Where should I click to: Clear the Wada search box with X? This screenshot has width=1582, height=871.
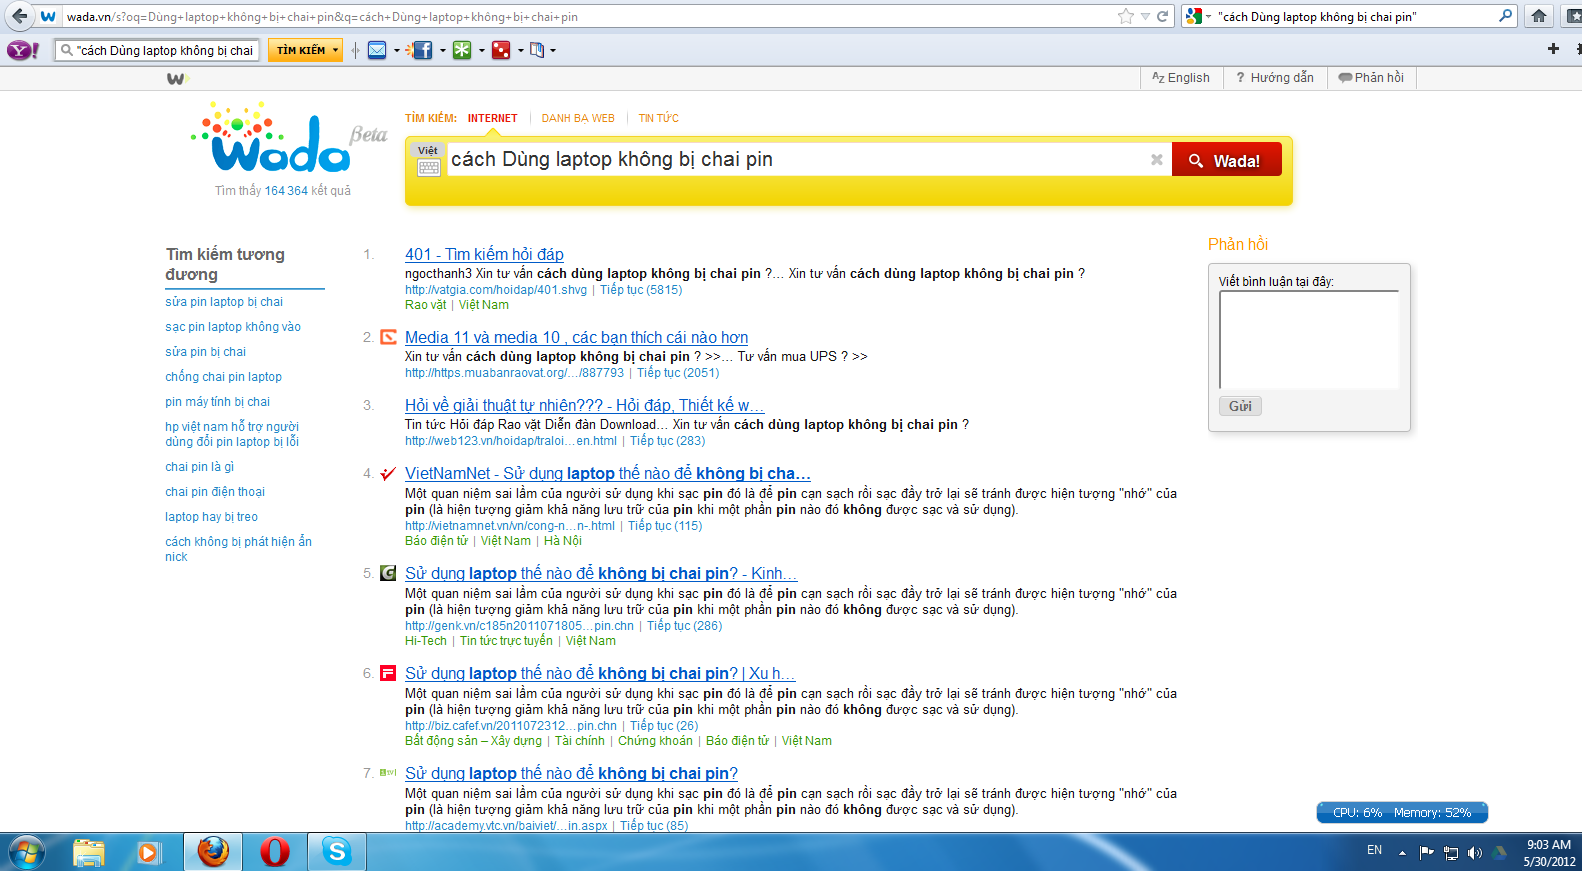coord(1157,160)
